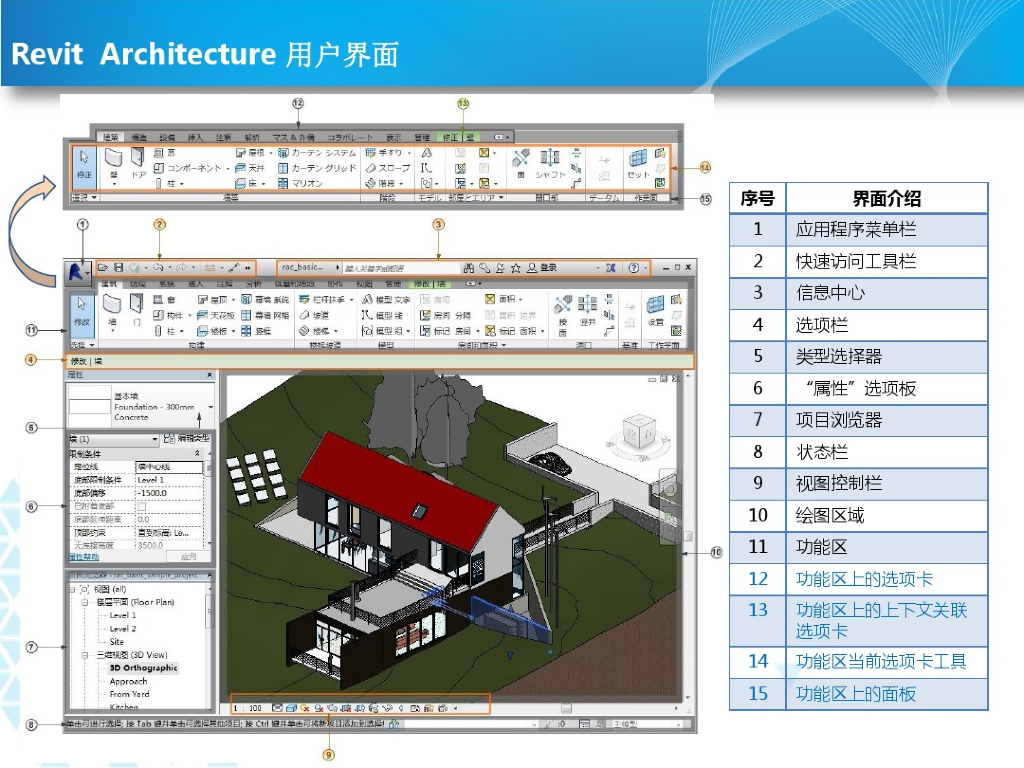
Task: Select the 竖梃 mullion tool
Action: (x=256, y=331)
